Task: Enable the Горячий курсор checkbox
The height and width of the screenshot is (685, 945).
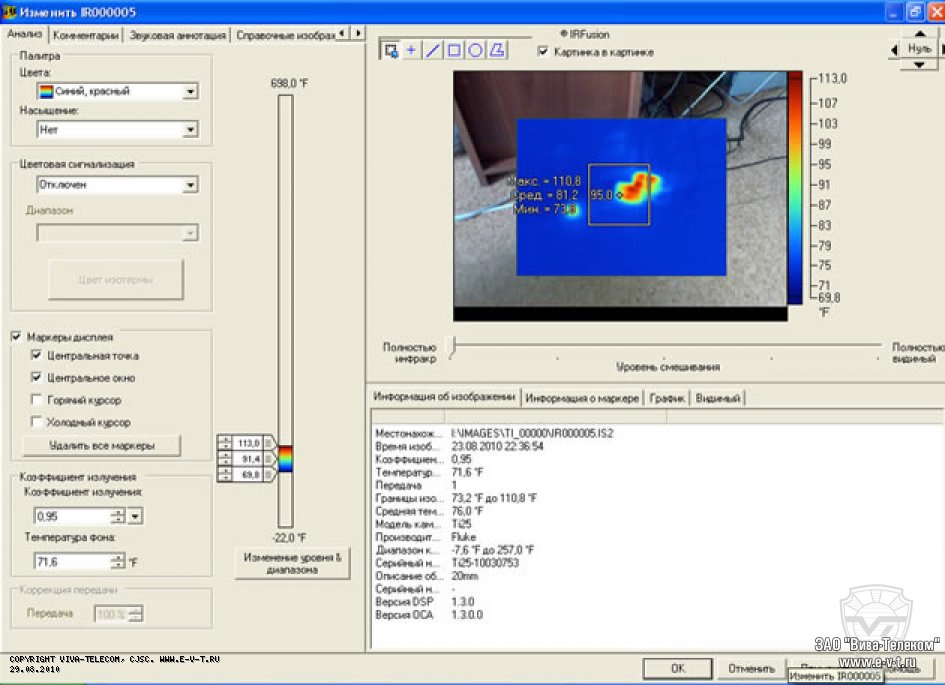Action: point(37,400)
